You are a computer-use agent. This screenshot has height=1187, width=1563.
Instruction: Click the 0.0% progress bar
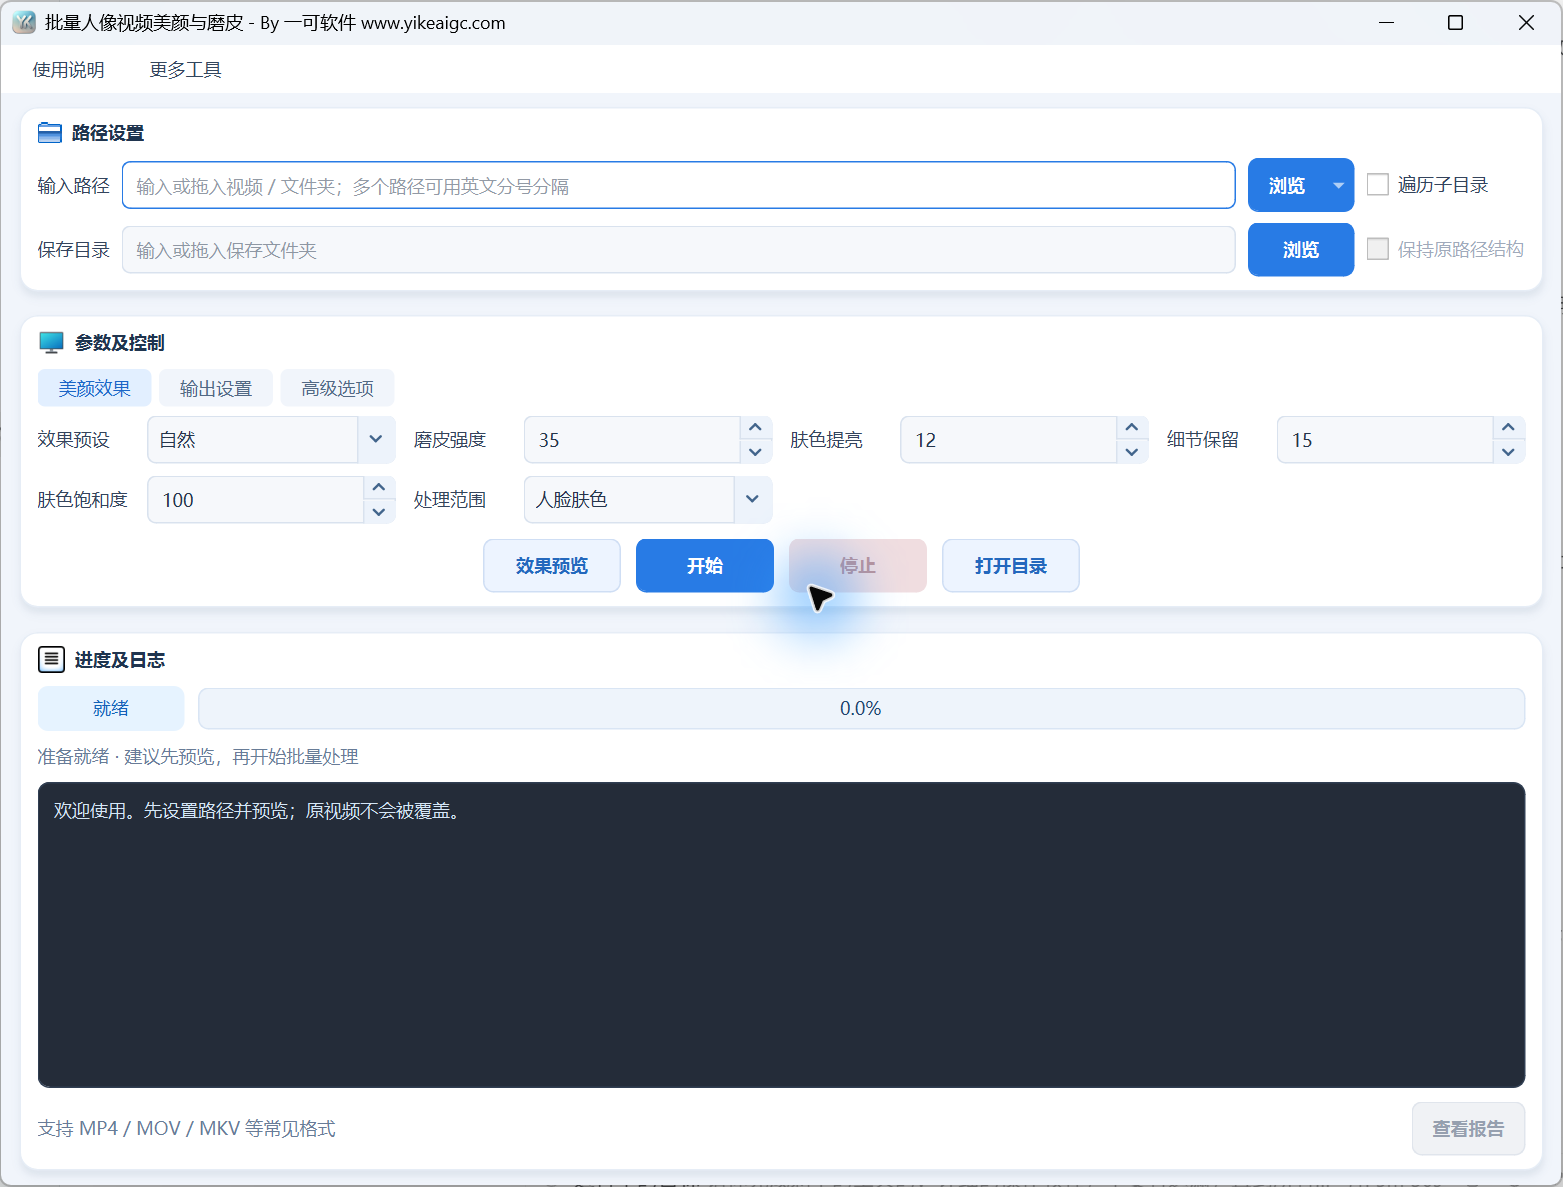point(861,709)
